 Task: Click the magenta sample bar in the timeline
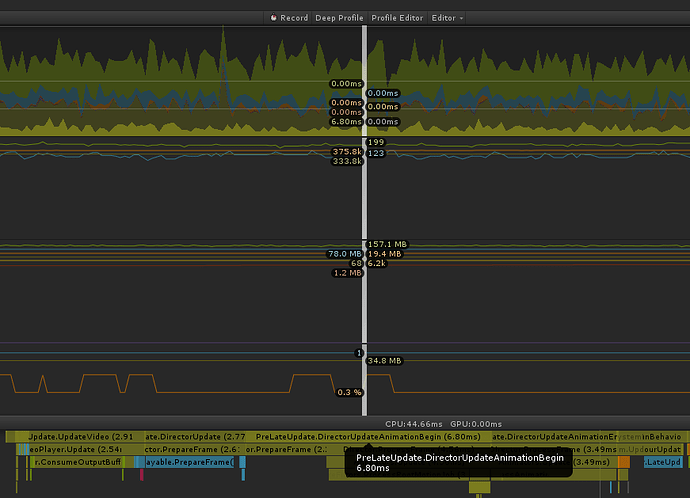[x=142, y=475]
